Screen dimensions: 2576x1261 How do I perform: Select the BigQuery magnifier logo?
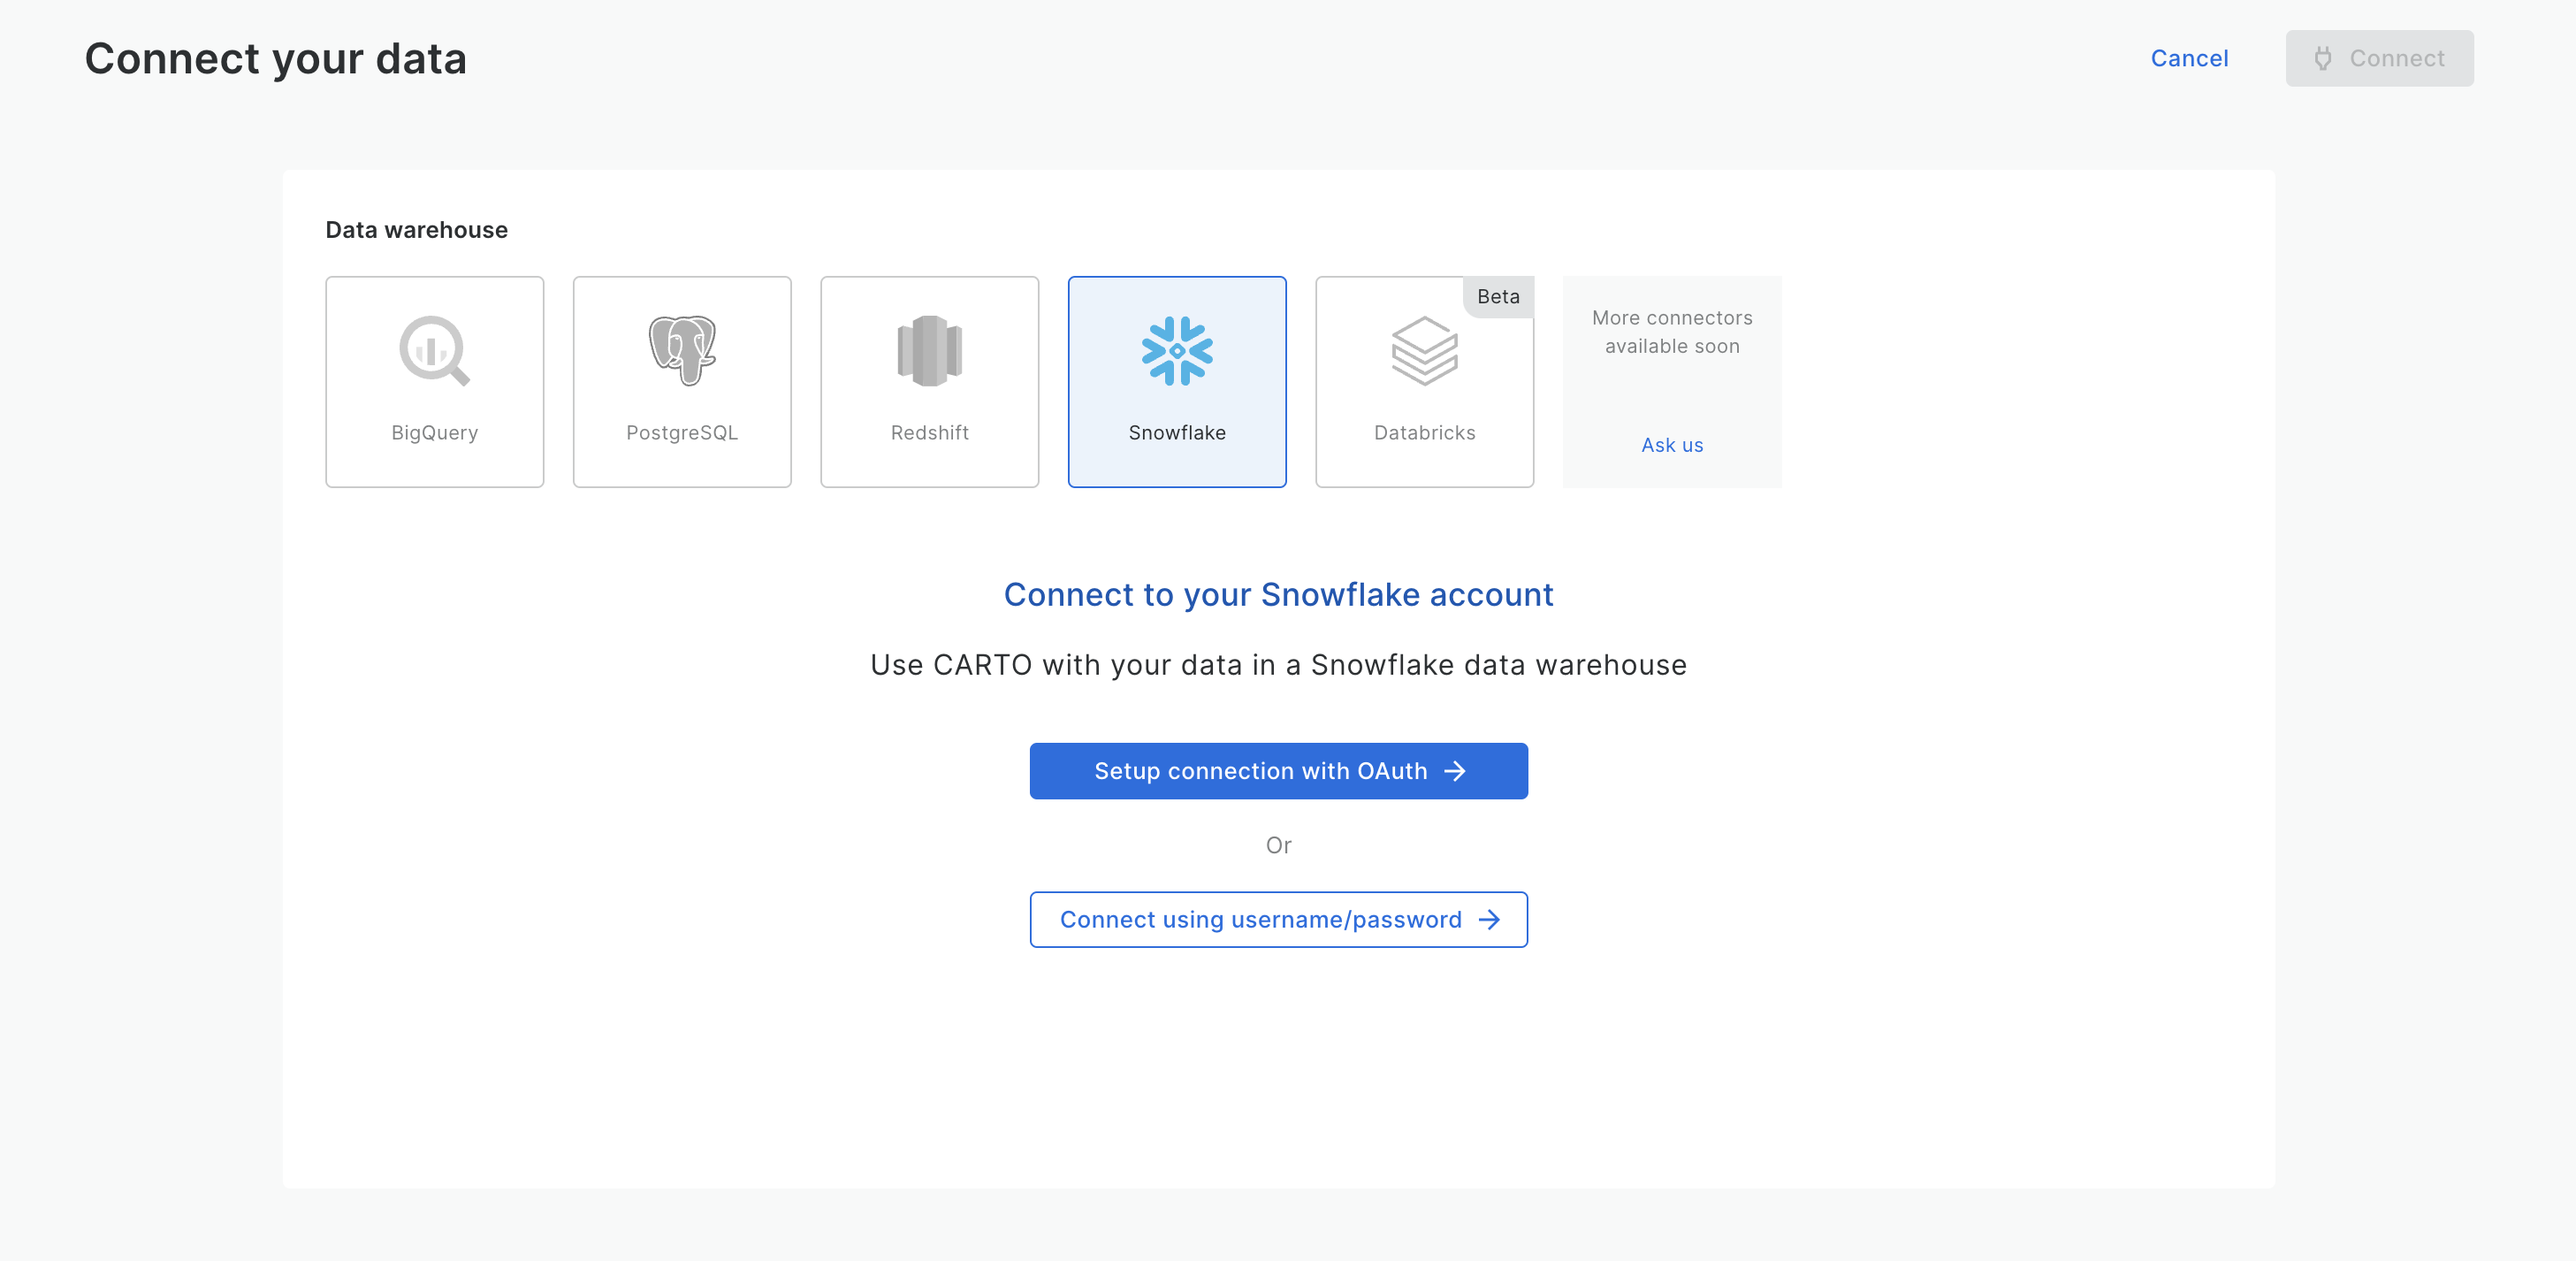pos(434,350)
